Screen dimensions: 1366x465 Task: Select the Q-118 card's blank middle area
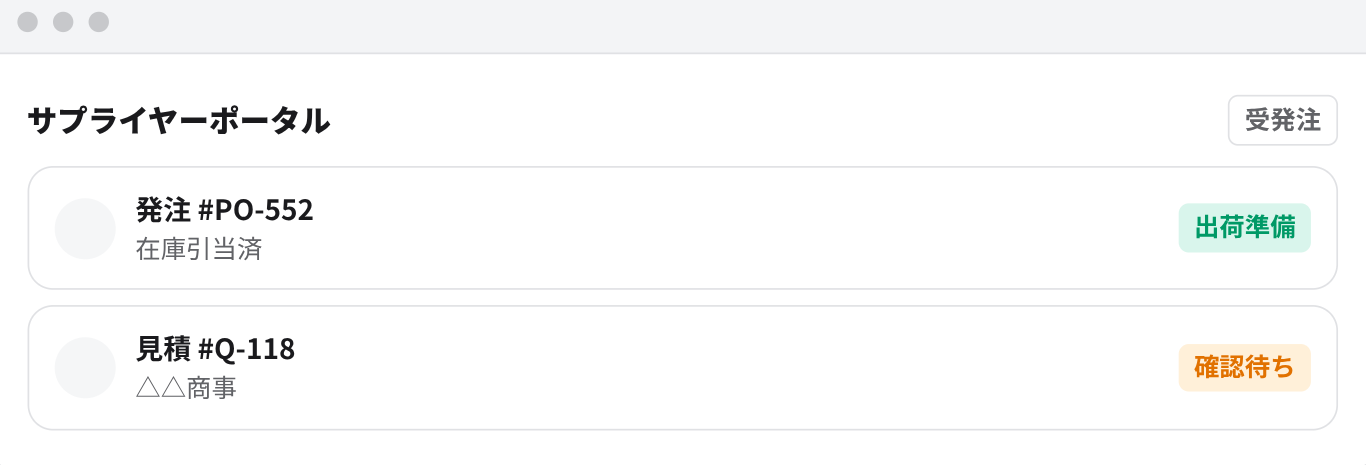click(x=740, y=368)
